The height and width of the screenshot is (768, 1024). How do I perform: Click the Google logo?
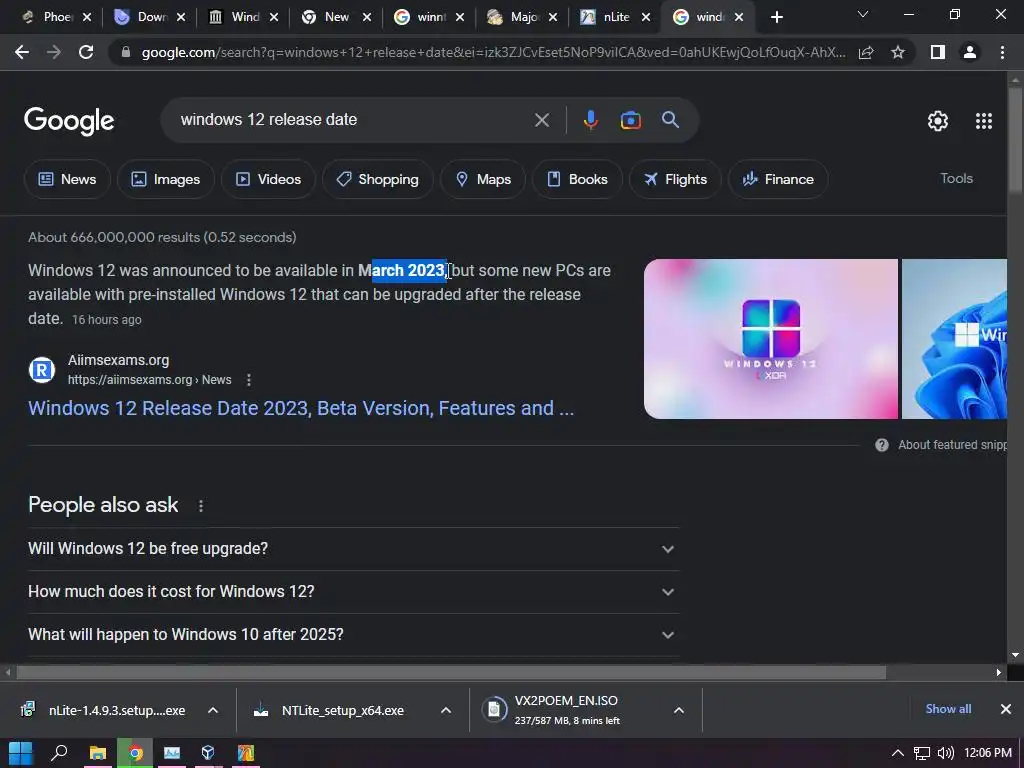[x=69, y=121]
